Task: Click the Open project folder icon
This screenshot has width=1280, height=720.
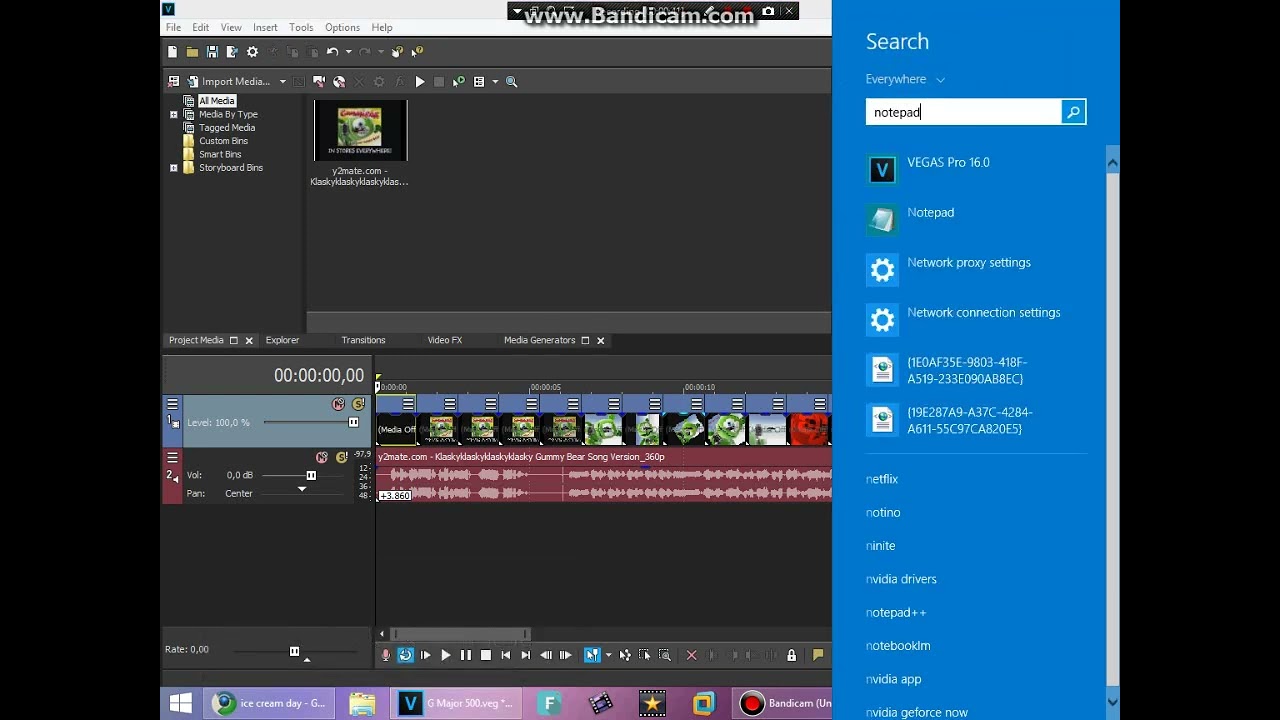Action: point(192,52)
